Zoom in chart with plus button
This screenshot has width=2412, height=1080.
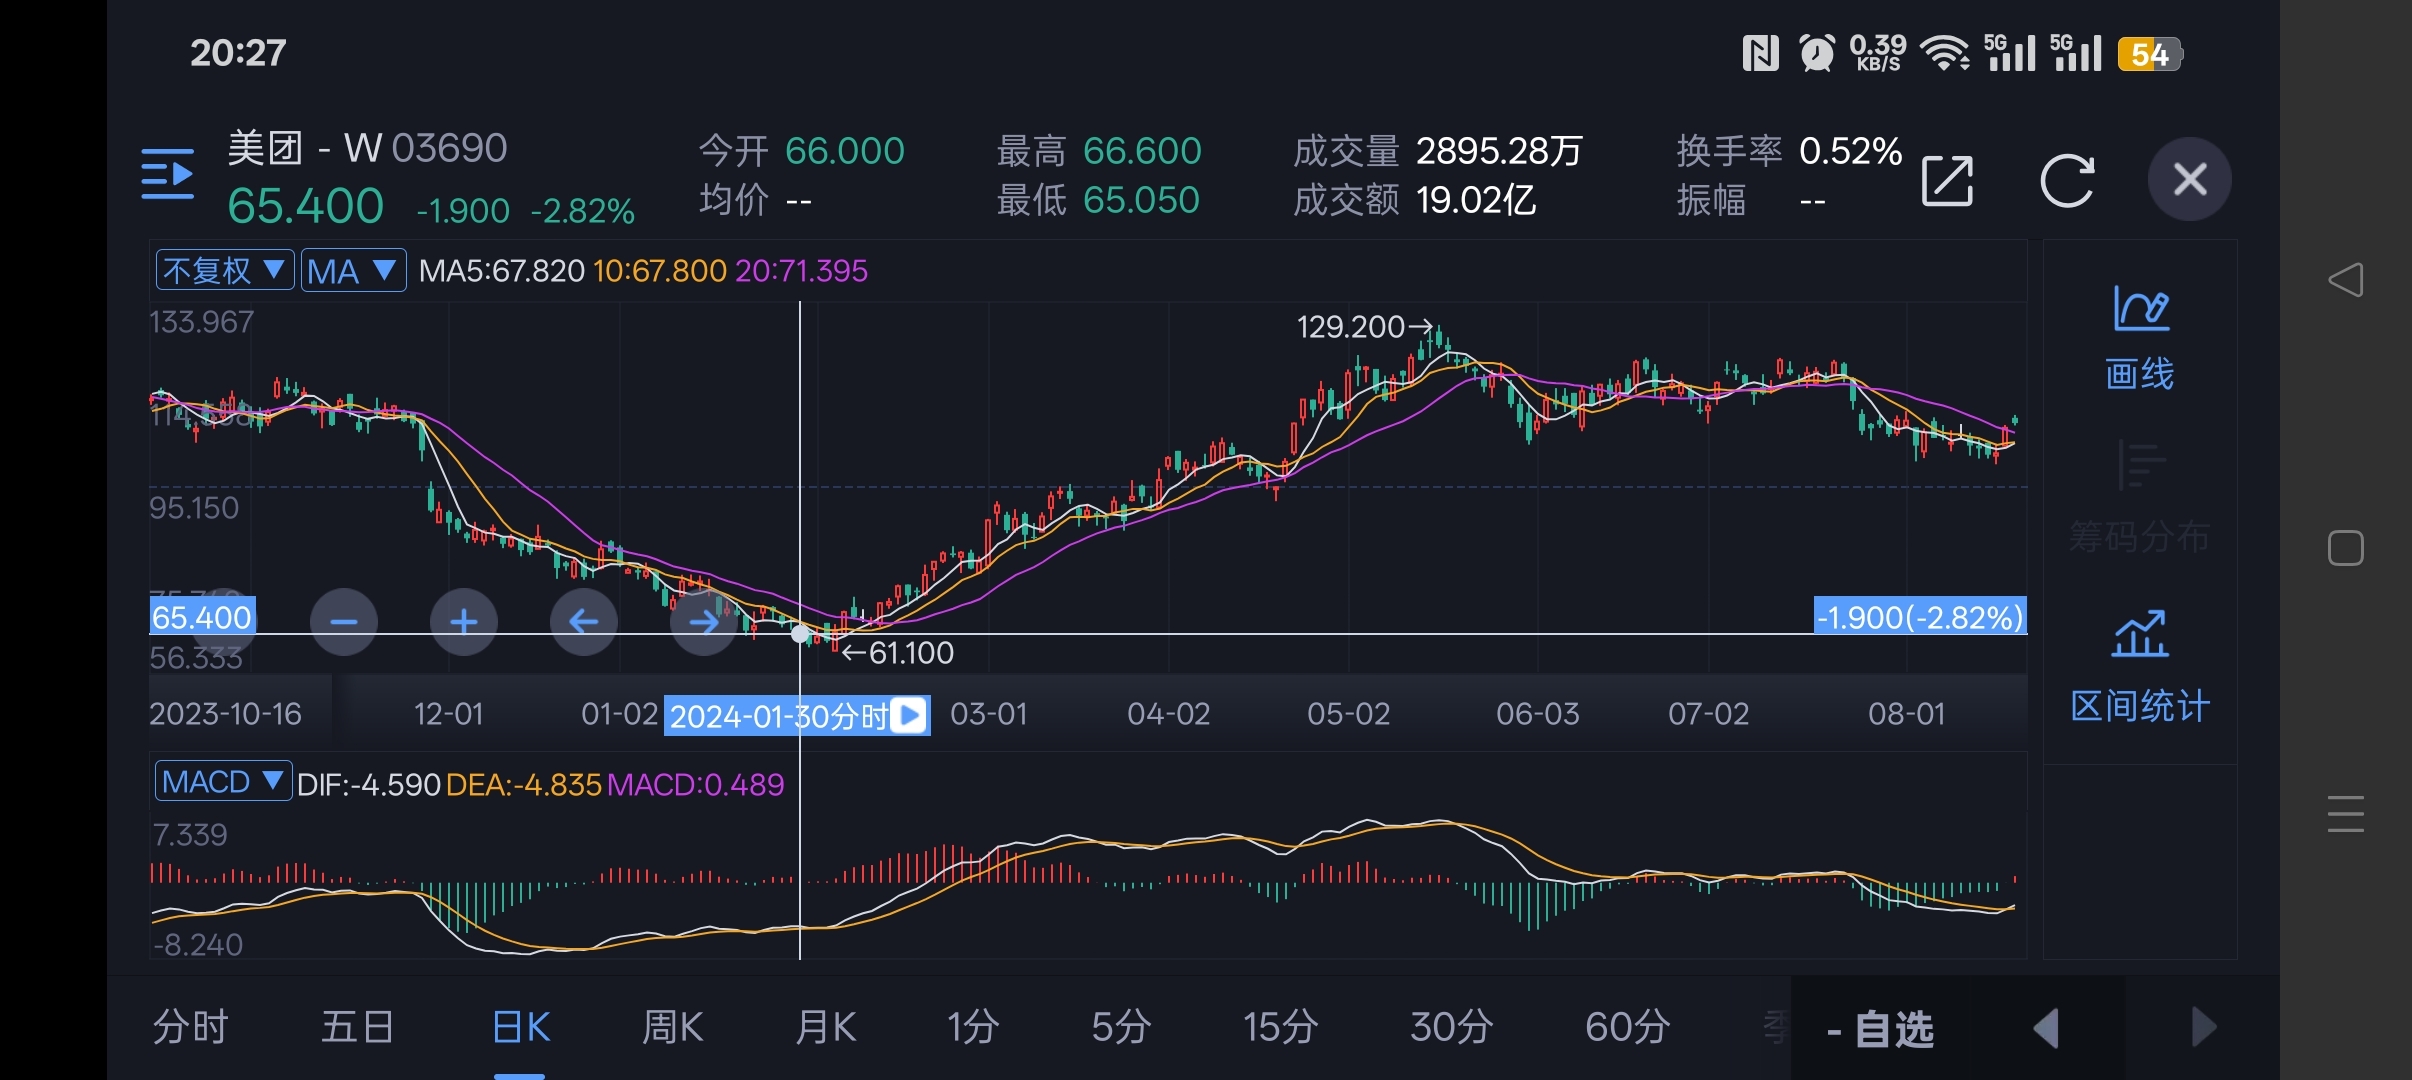coord(463,622)
